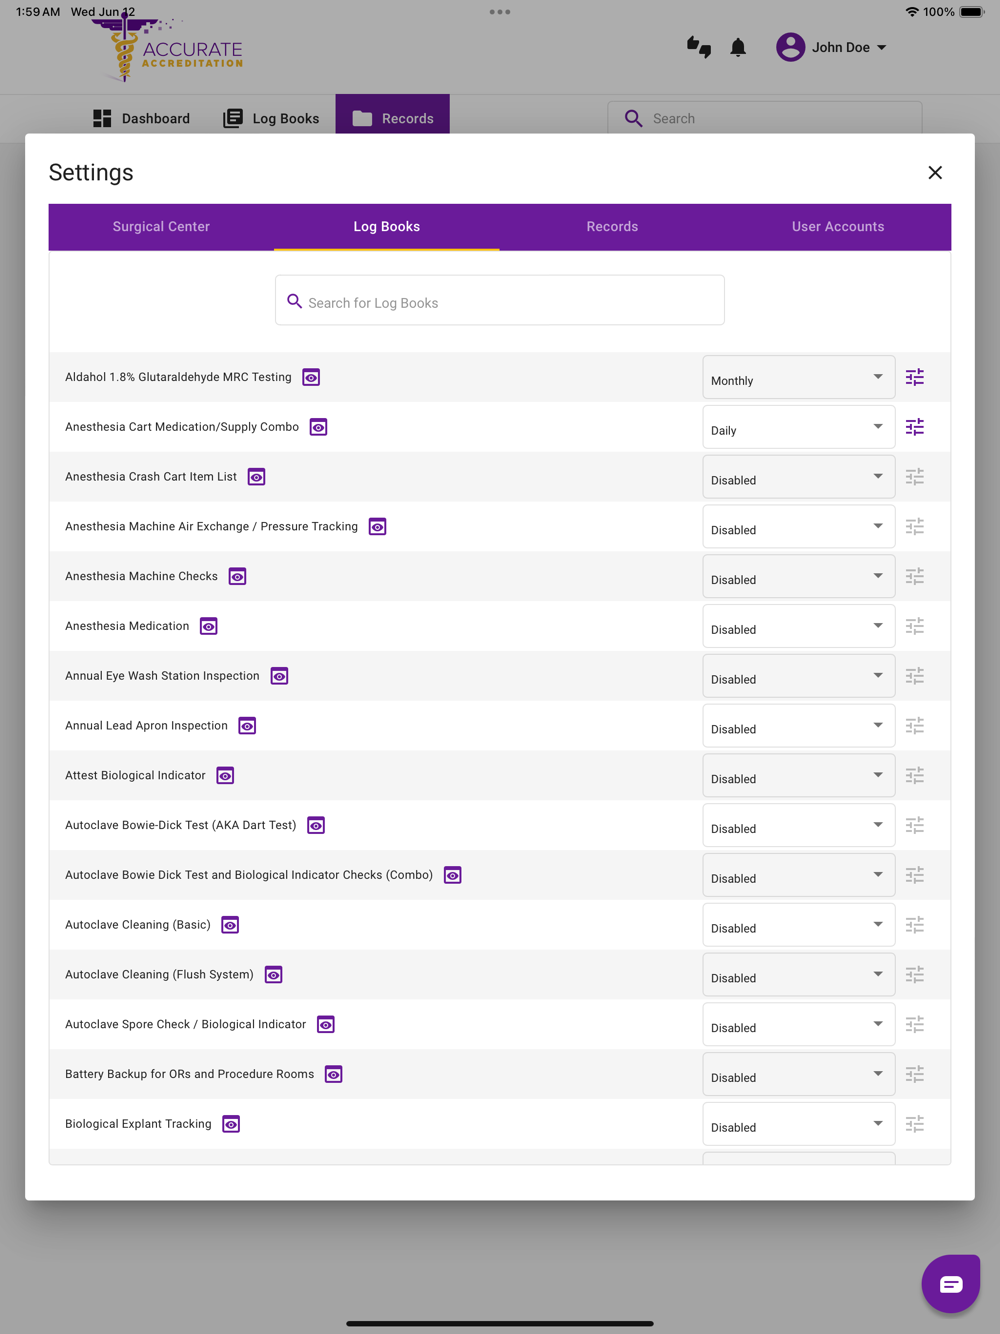
Task: Preview Battery Backup for ORs eye icon
Action: coord(333,1074)
